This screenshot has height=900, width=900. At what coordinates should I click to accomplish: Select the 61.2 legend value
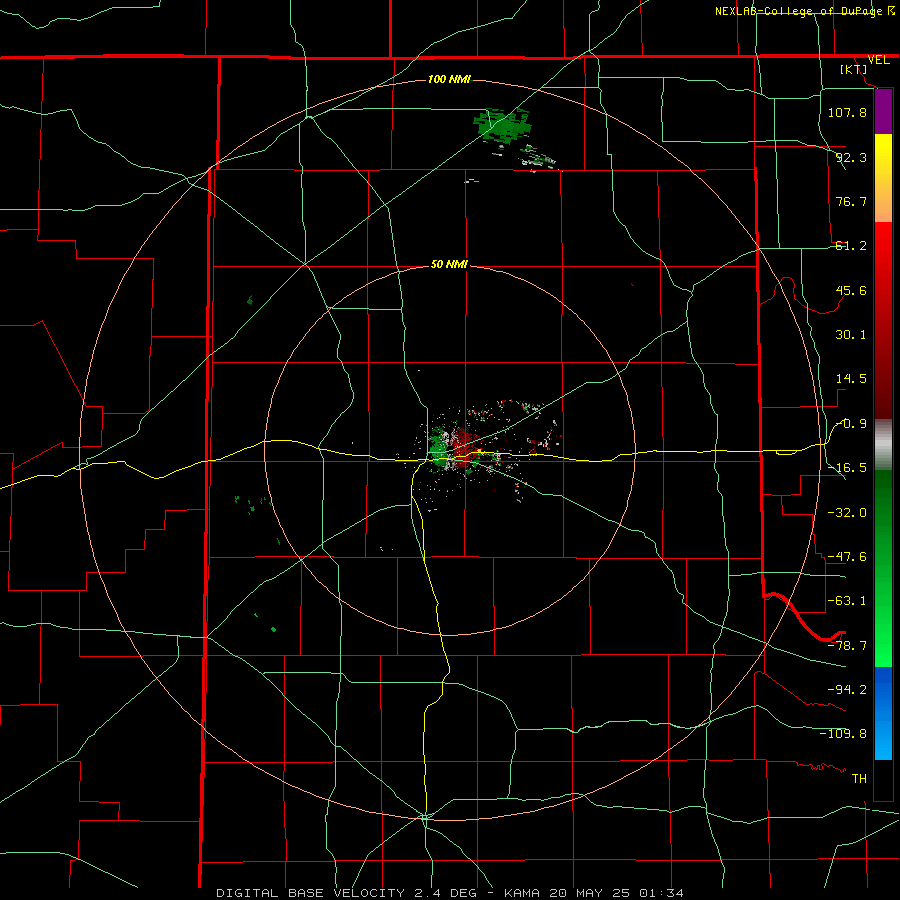pos(851,246)
